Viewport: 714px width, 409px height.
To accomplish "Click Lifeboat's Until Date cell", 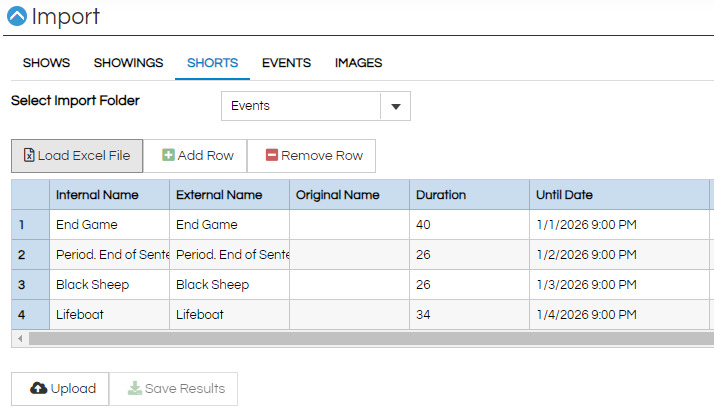I will pyautogui.click(x=619, y=315).
